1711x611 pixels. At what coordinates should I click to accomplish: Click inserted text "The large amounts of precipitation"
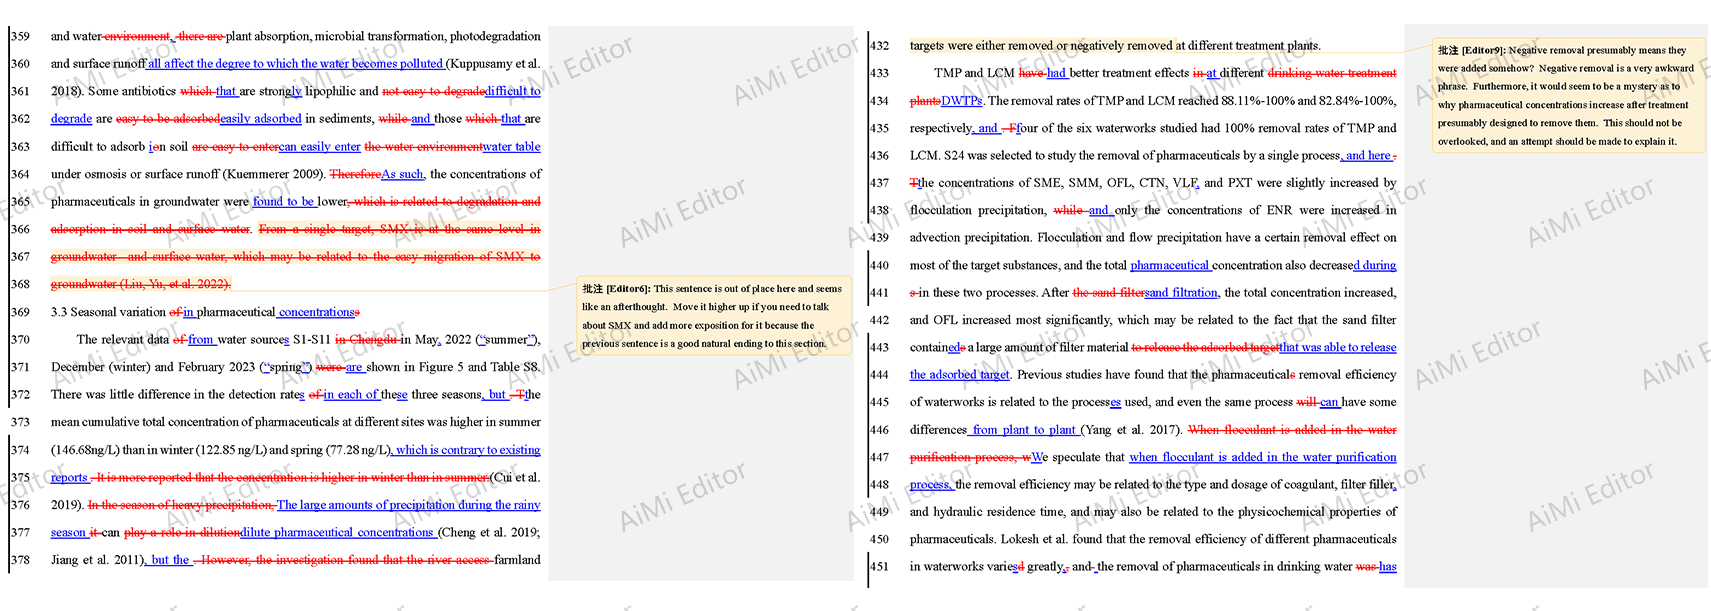367,505
